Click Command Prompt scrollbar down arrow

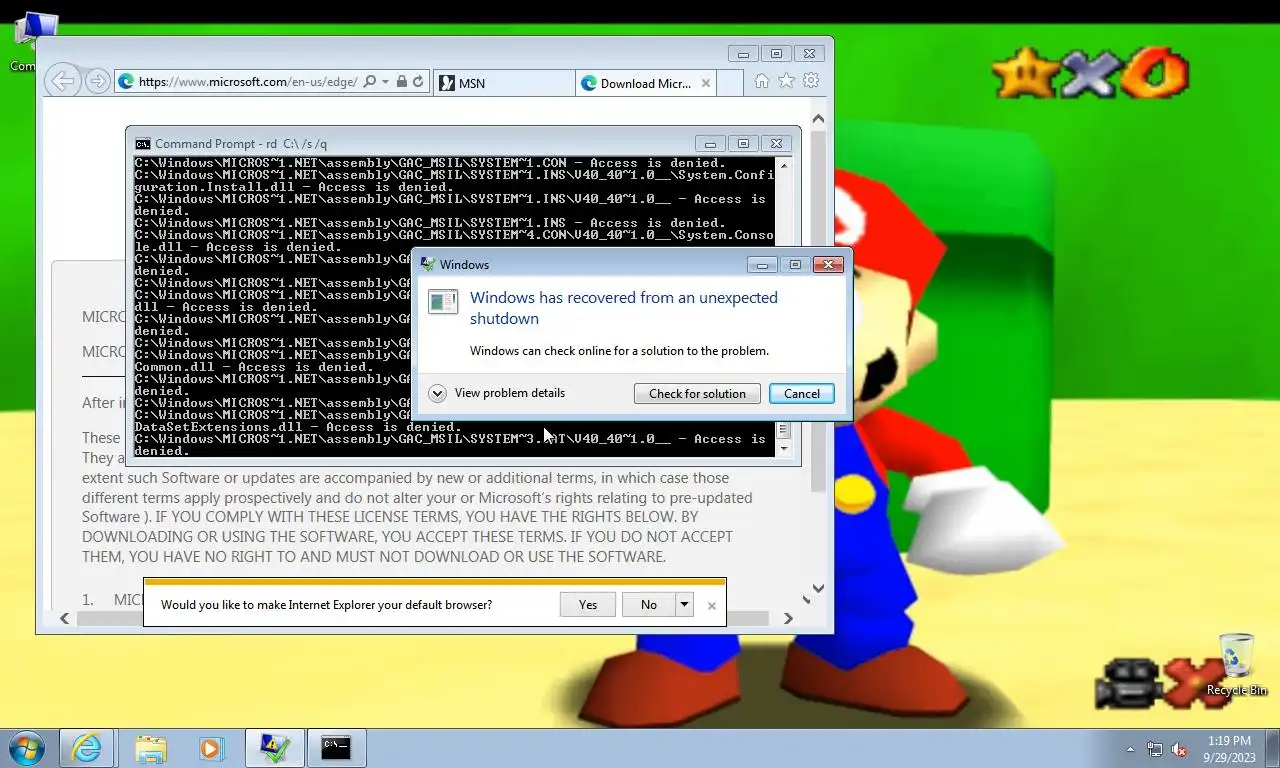pos(784,448)
